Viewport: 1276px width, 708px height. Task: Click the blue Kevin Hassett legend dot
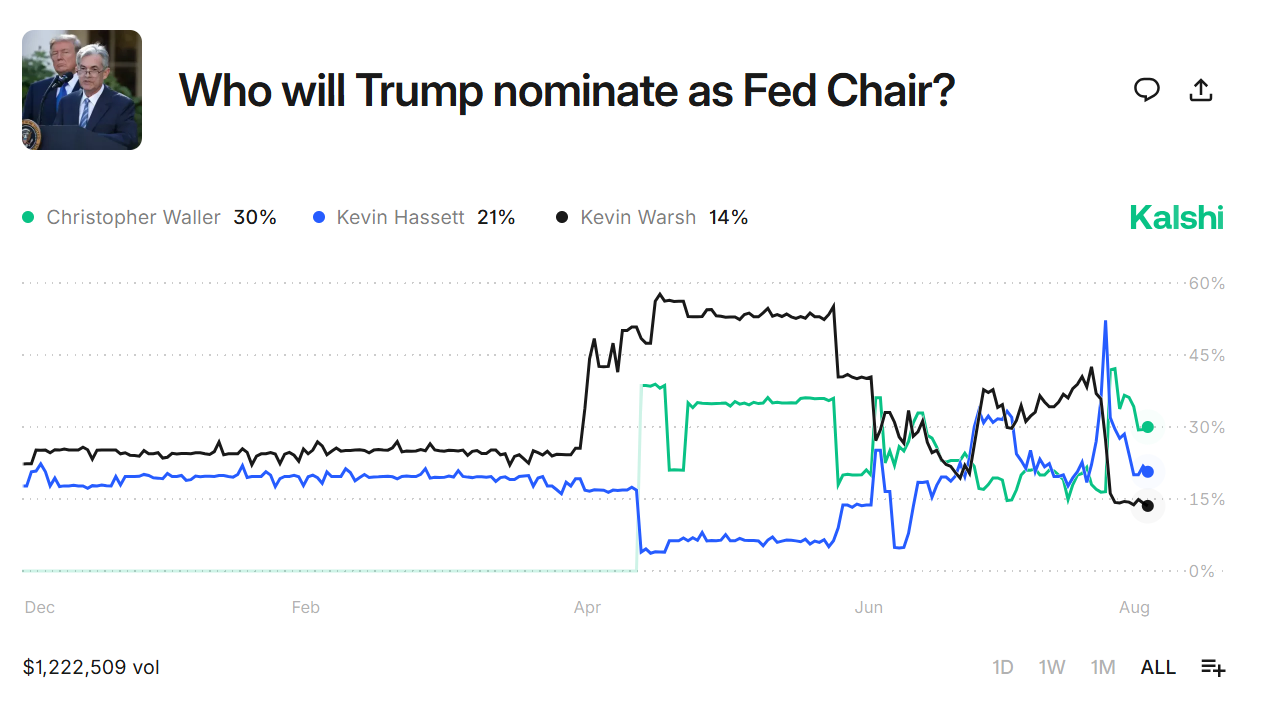[319, 217]
